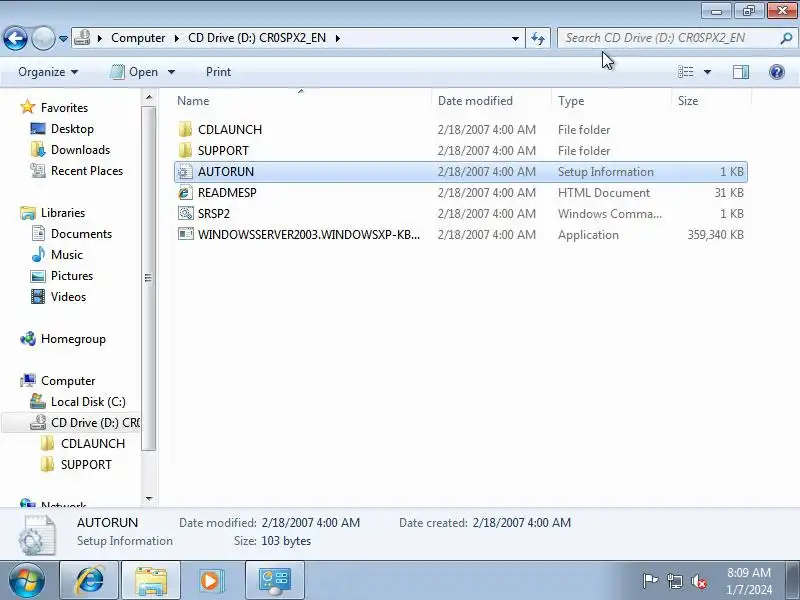Select Libraries in the navigation pane

[x=63, y=213]
